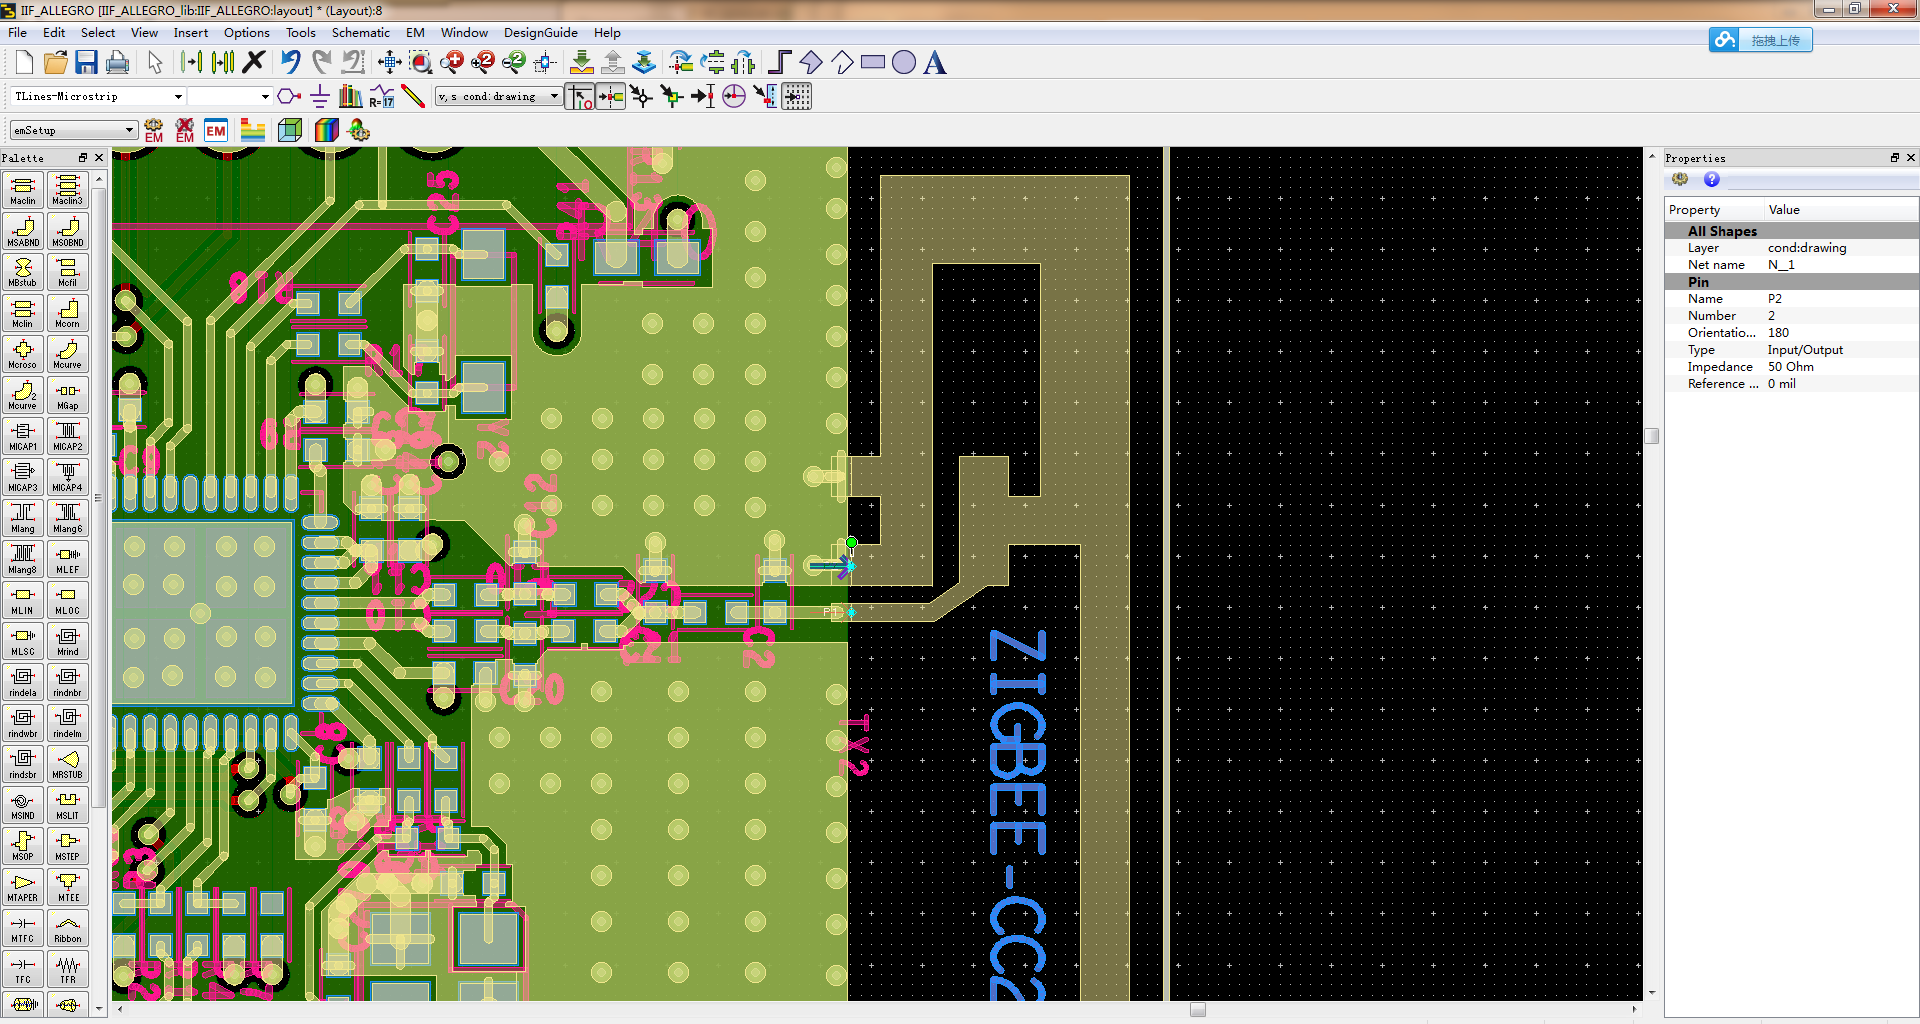Place the Ribbon palette component
1920x1024 pixels.
tap(68, 928)
